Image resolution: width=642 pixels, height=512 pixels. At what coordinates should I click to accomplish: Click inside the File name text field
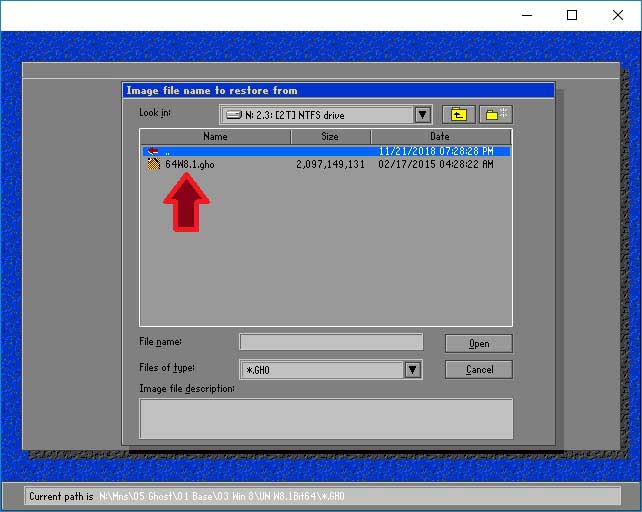331,342
